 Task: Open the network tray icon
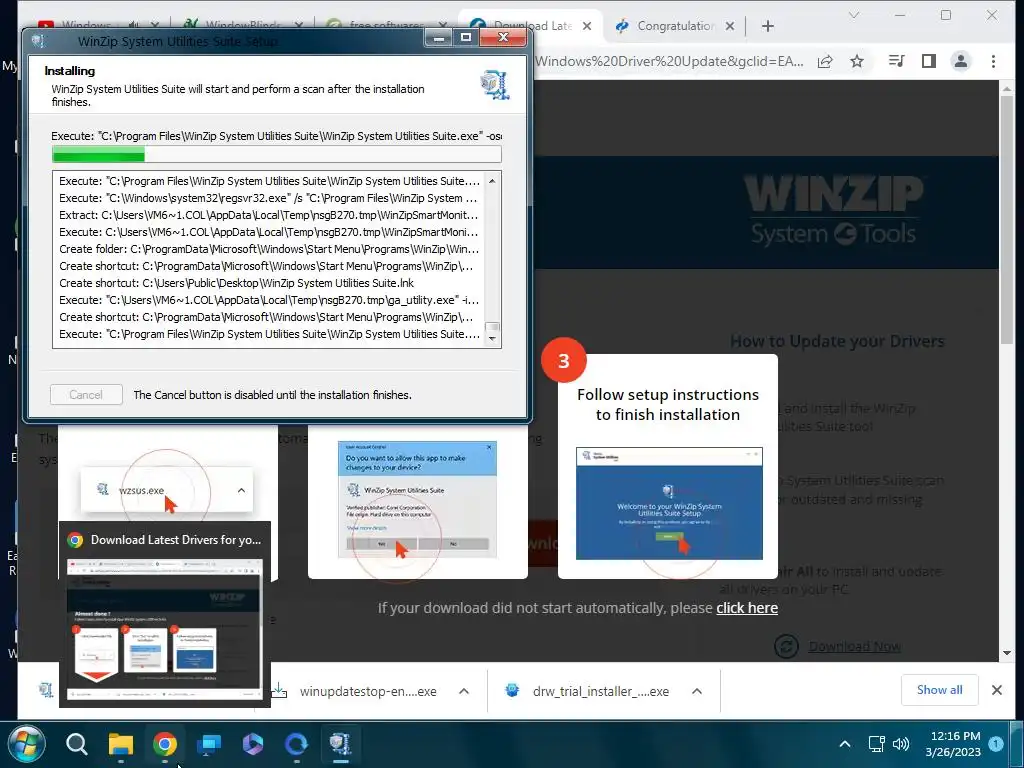pyautogui.click(x=876, y=744)
